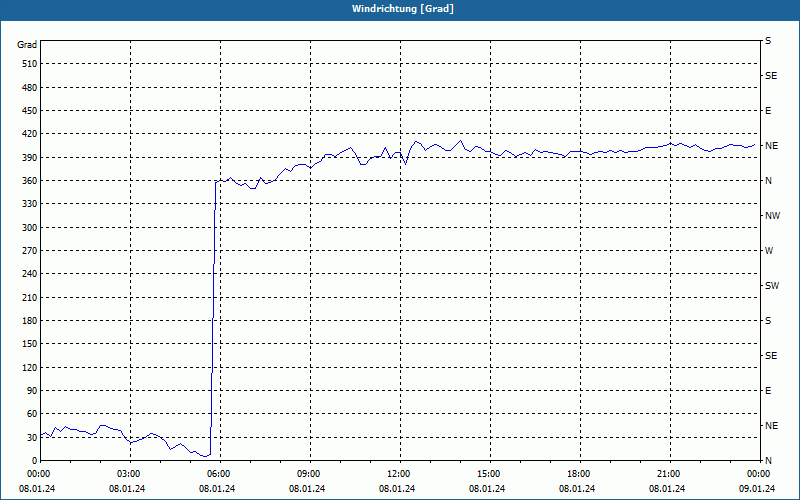Click the date label 09.01.24
Image resolution: width=800 pixels, height=500 pixels.
pyautogui.click(x=757, y=489)
